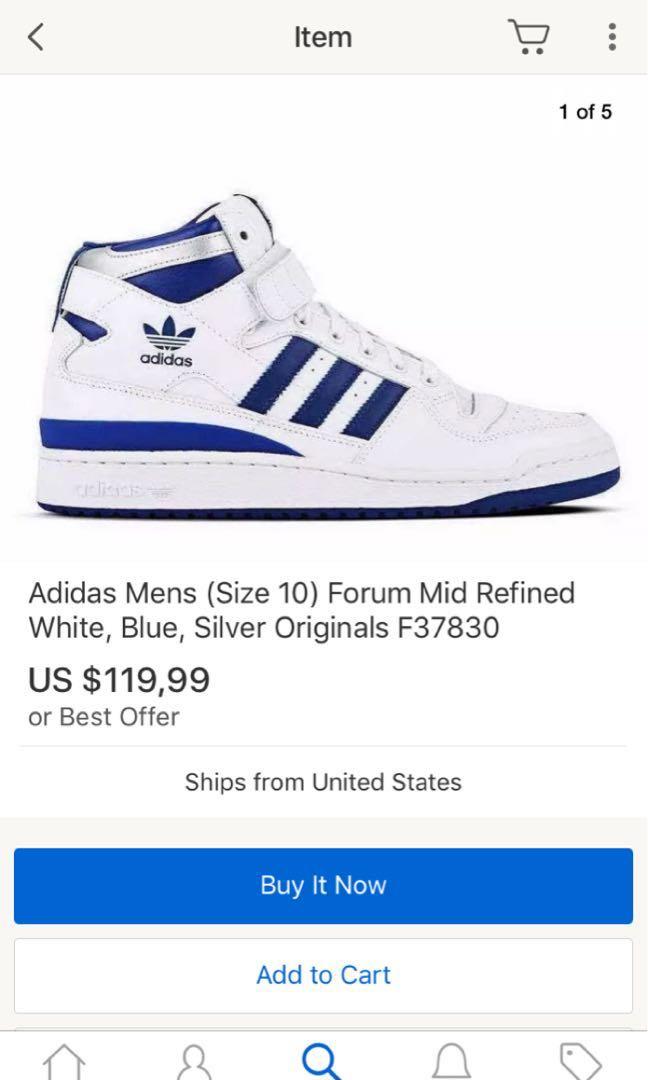Viewport: 648px width, 1080px height.
Task: Open the sneaker product photo
Action: tap(324, 355)
